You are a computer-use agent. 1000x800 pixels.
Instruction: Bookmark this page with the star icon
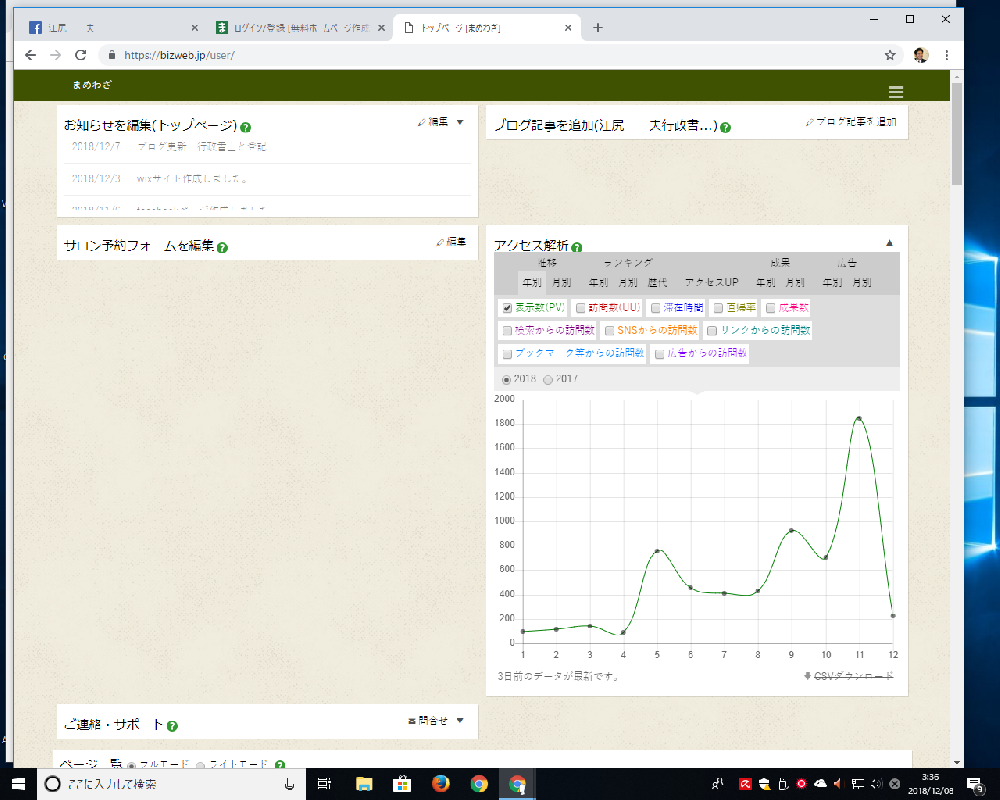coord(890,55)
